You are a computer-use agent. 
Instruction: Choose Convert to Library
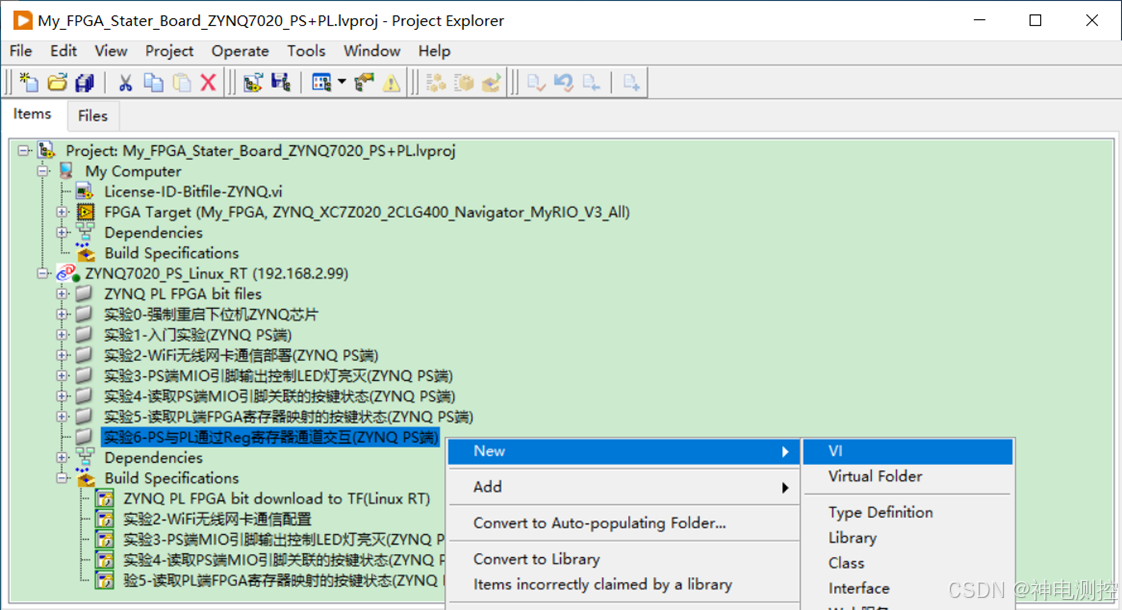click(x=623, y=558)
